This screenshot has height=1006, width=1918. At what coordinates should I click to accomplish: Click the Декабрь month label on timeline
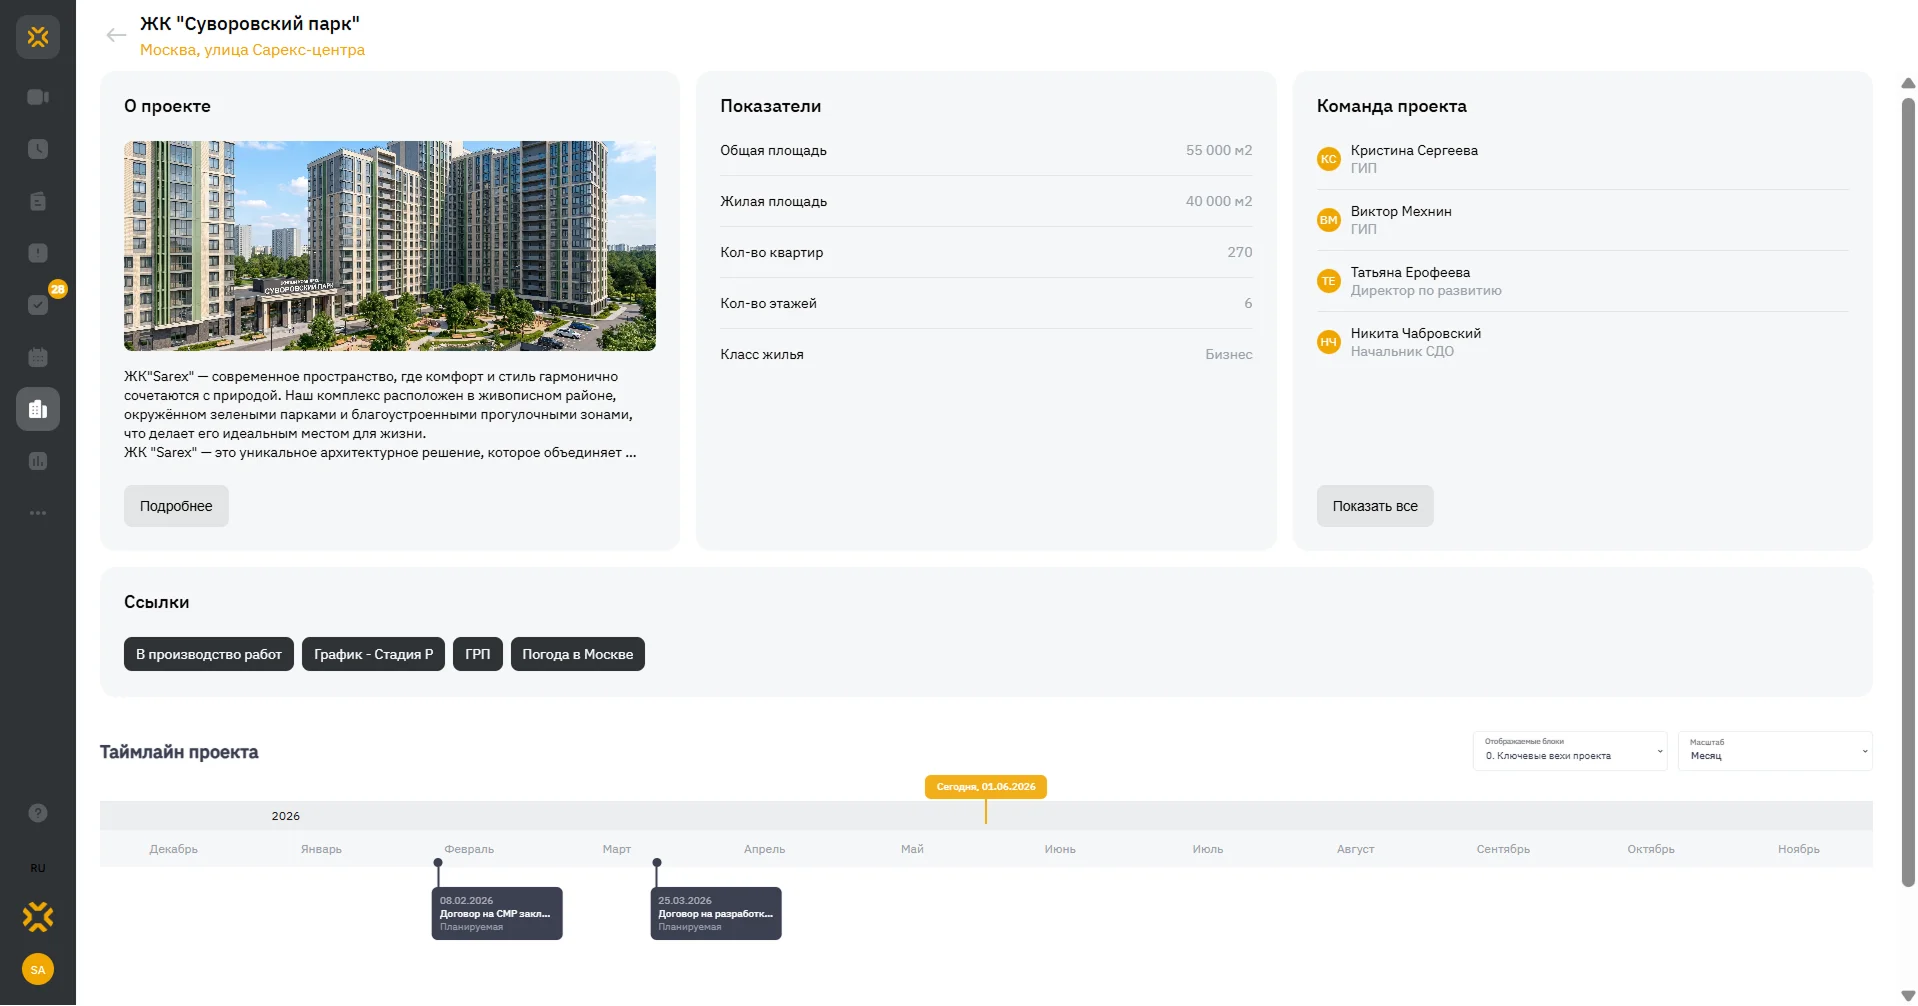coord(174,849)
